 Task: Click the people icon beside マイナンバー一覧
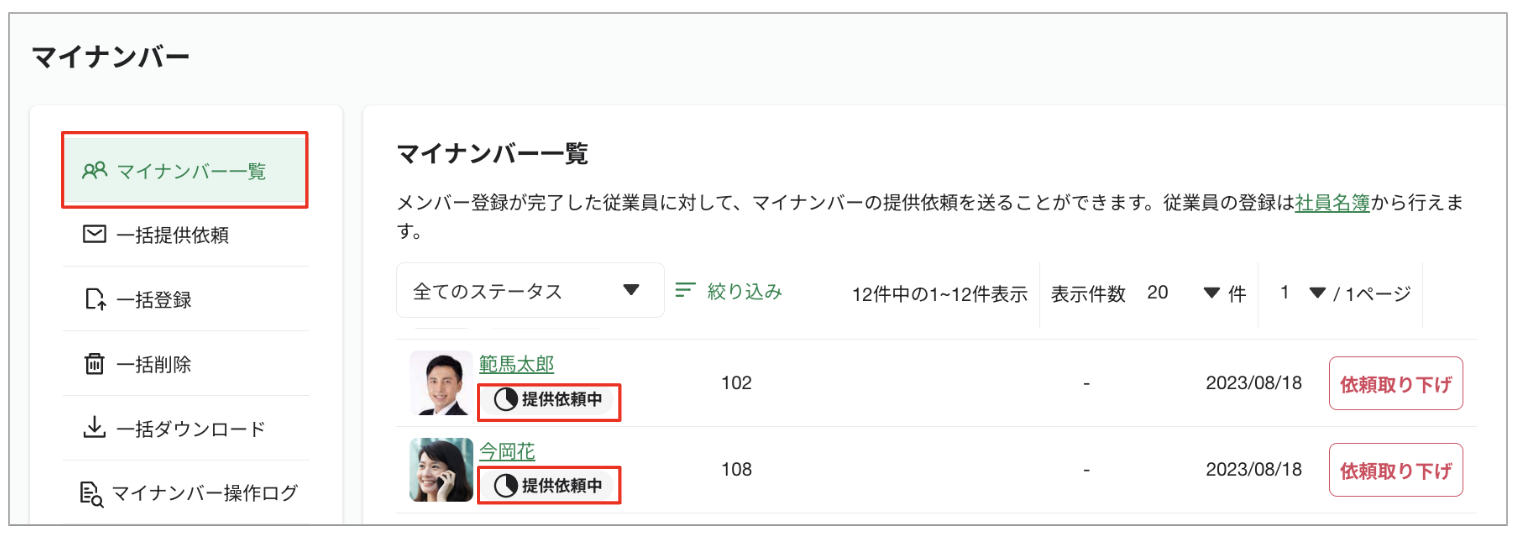point(94,171)
